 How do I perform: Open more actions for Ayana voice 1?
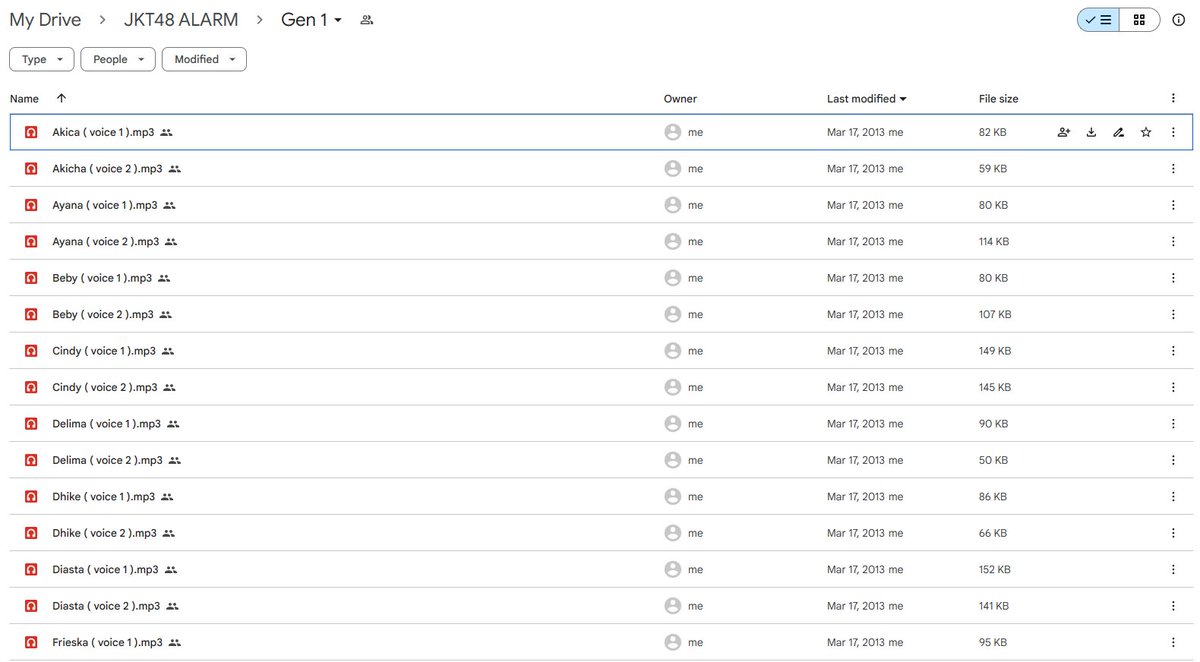coord(1173,205)
